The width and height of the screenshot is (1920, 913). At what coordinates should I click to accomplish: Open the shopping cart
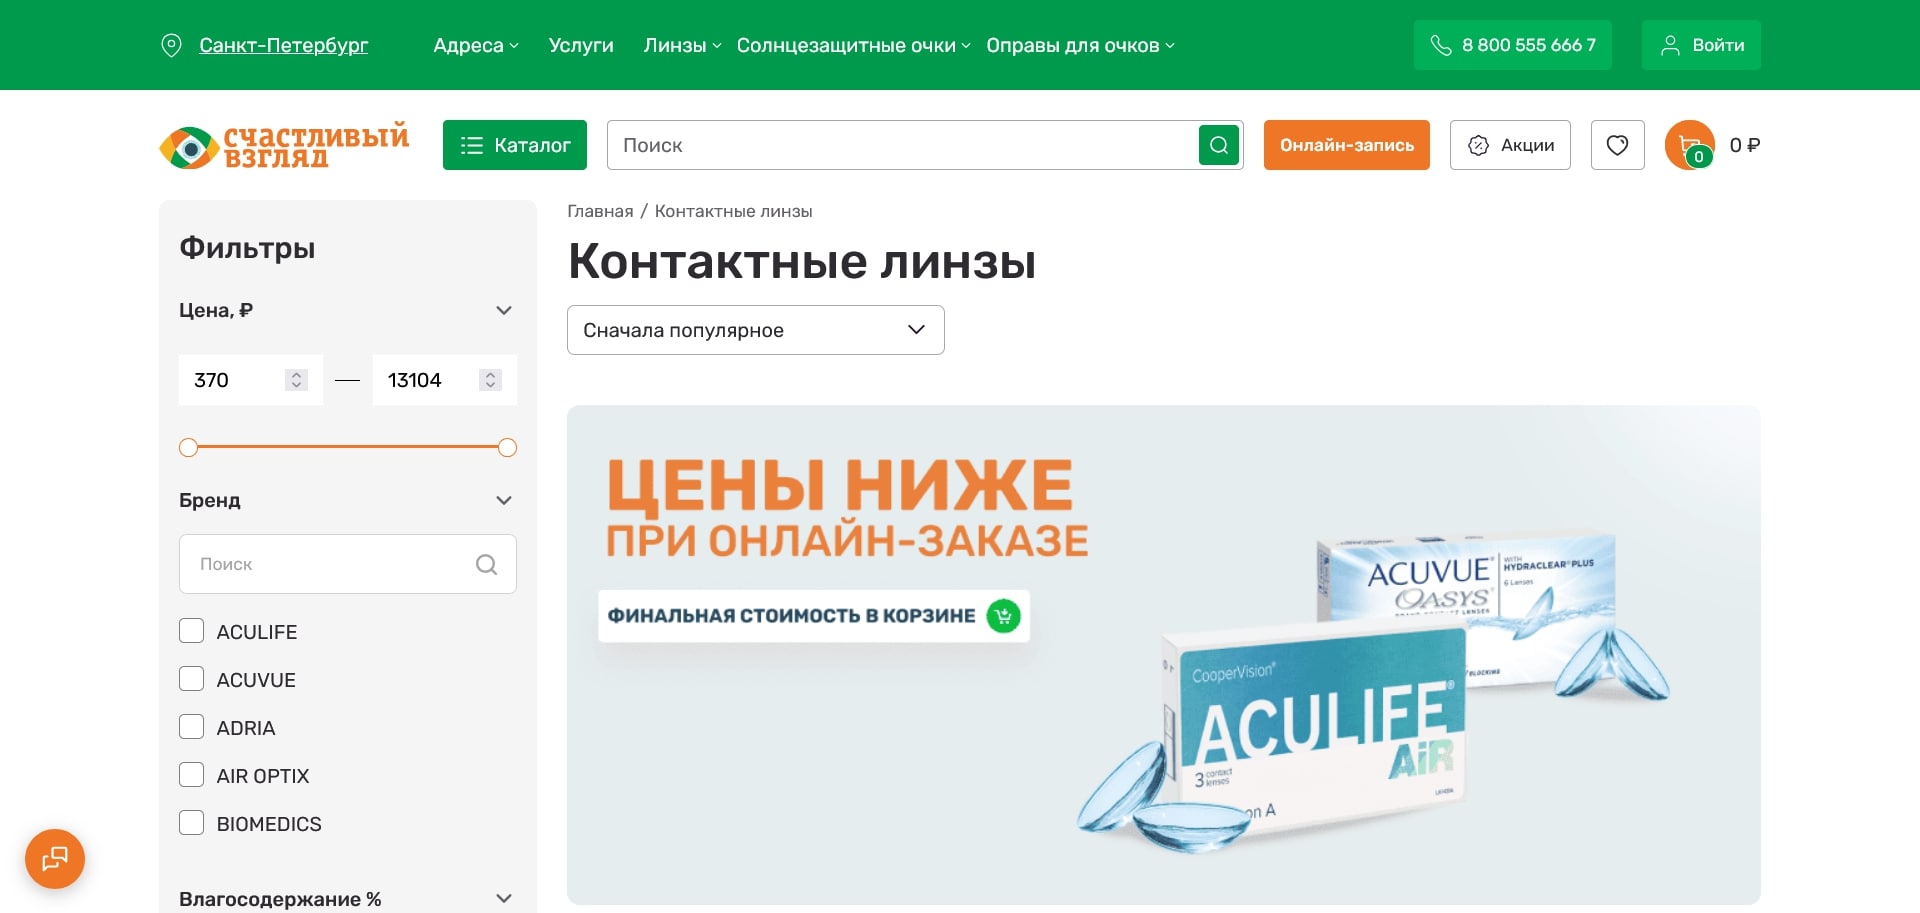point(1690,145)
